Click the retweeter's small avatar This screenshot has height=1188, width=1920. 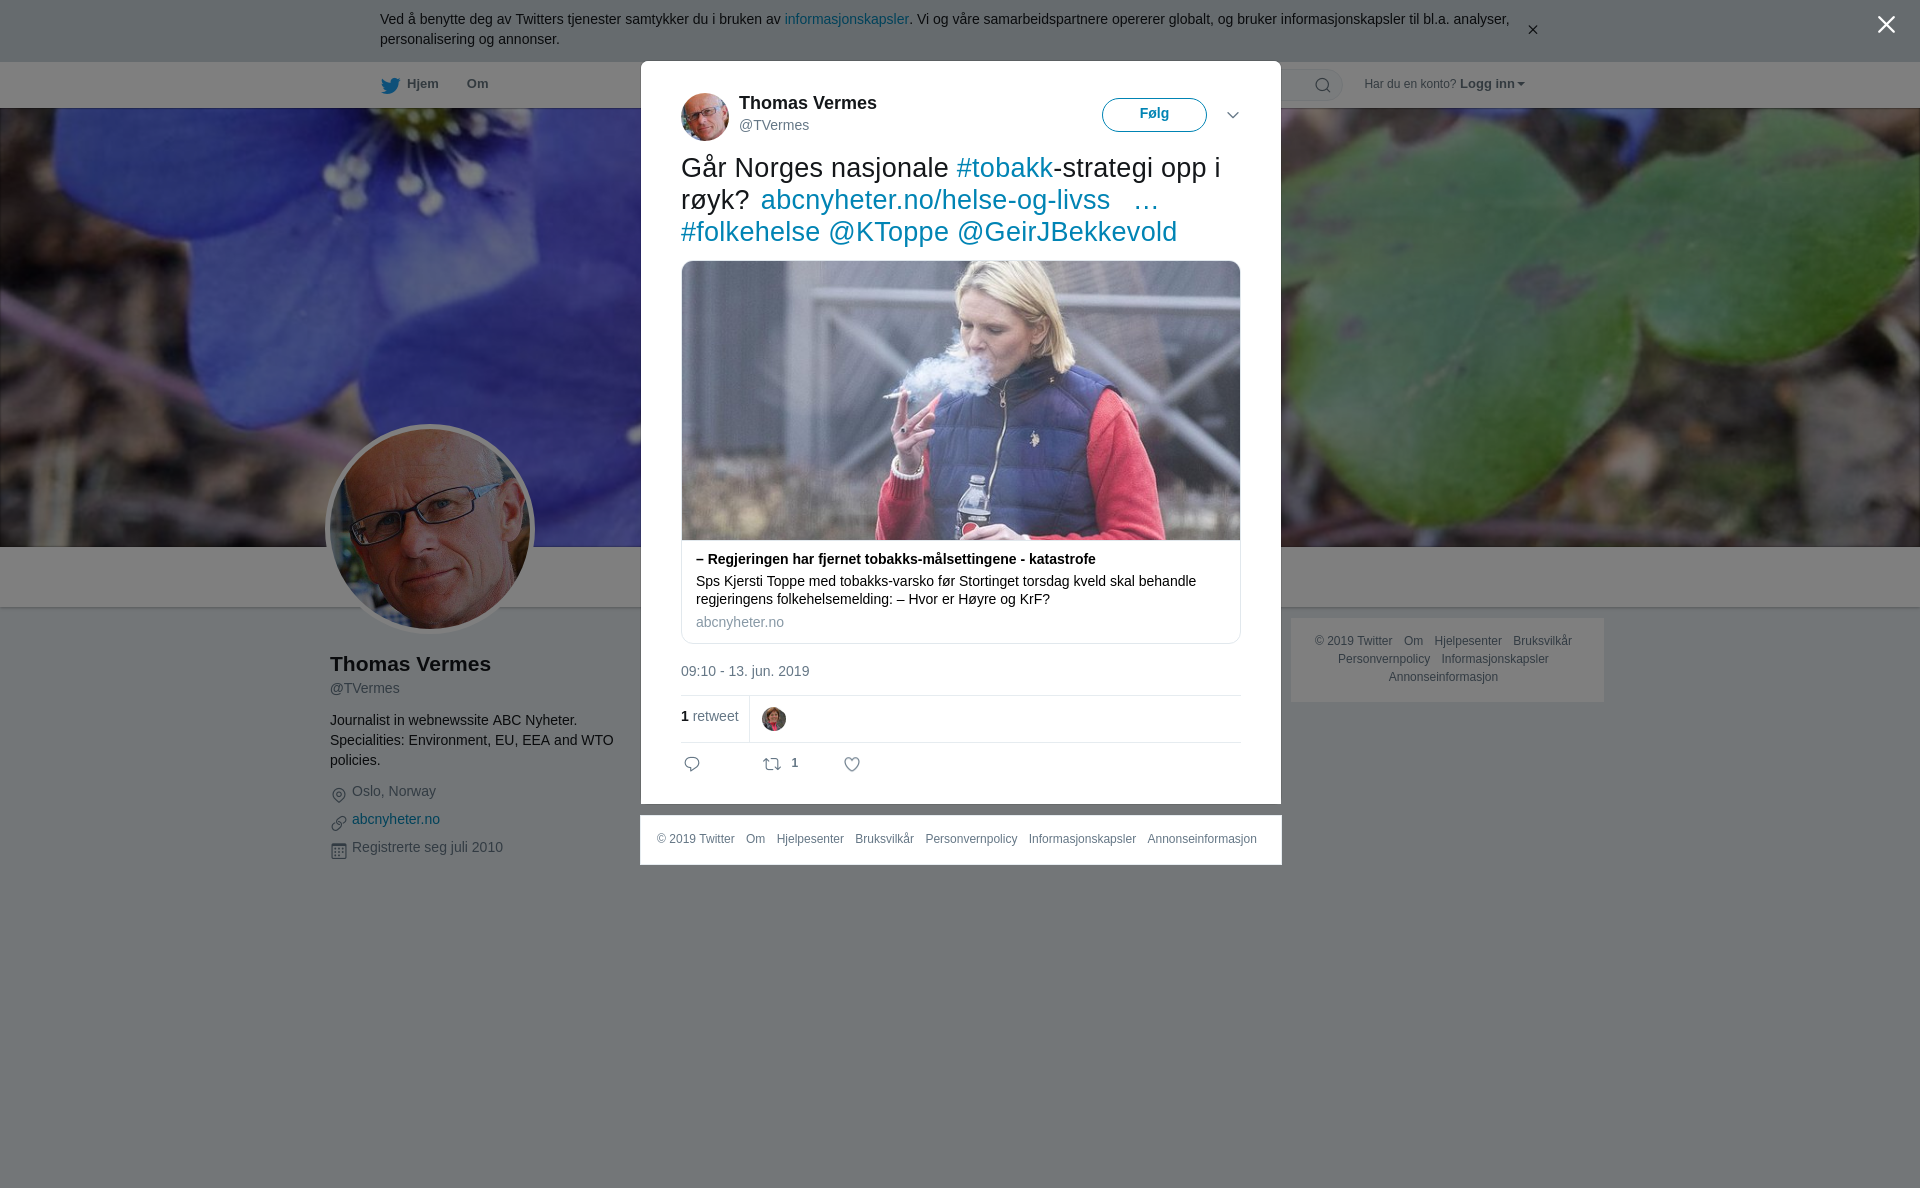coord(774,719)
